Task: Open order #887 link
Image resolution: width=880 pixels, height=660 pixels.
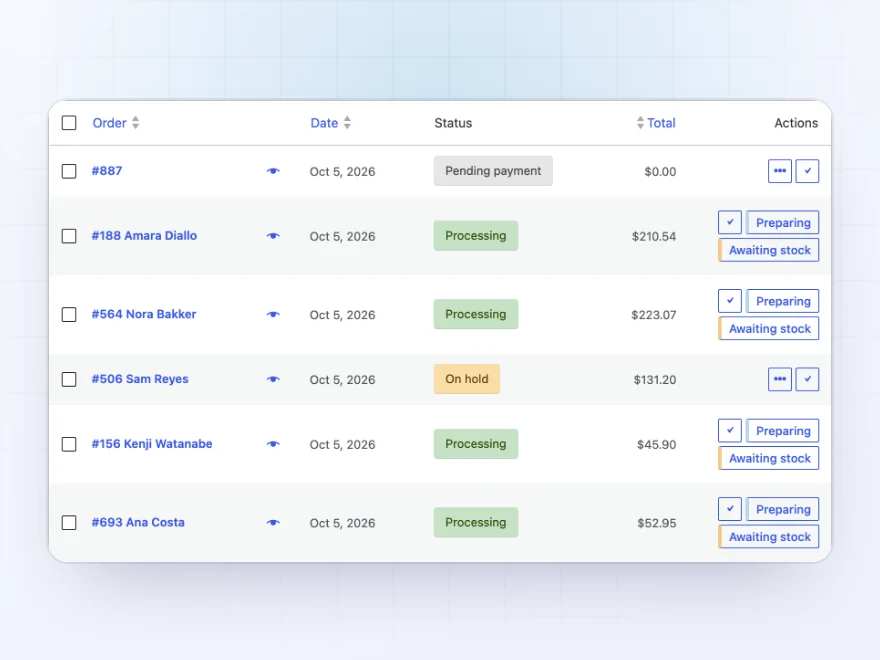Action: [107, 171]
